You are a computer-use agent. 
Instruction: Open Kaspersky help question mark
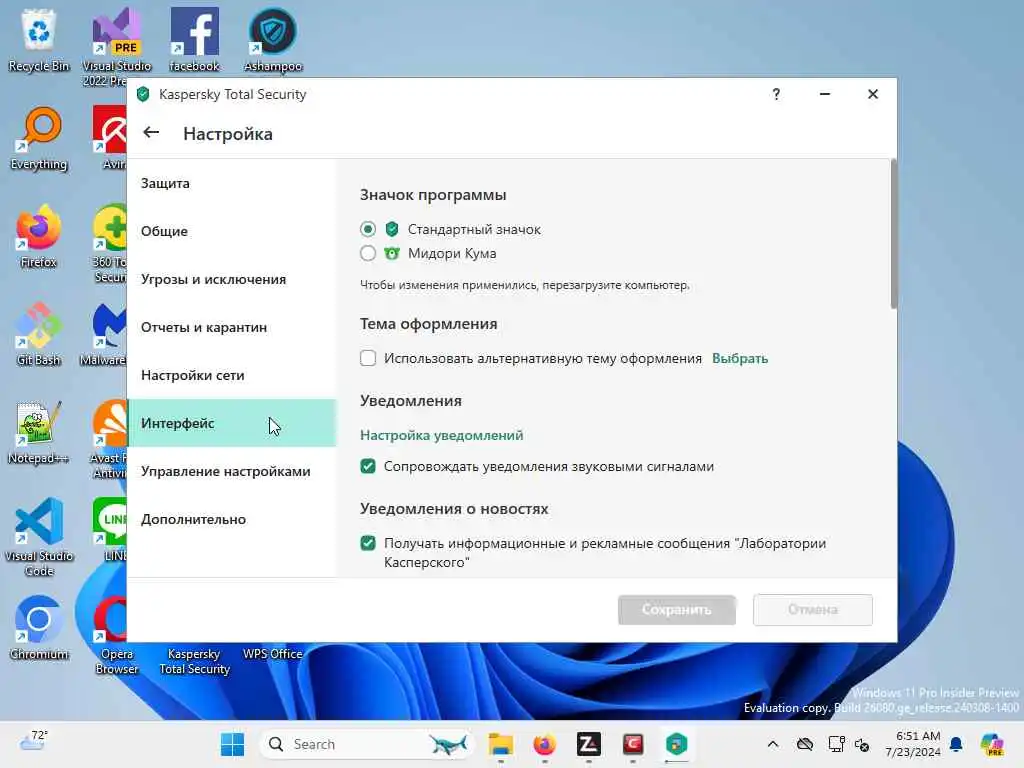776,94
